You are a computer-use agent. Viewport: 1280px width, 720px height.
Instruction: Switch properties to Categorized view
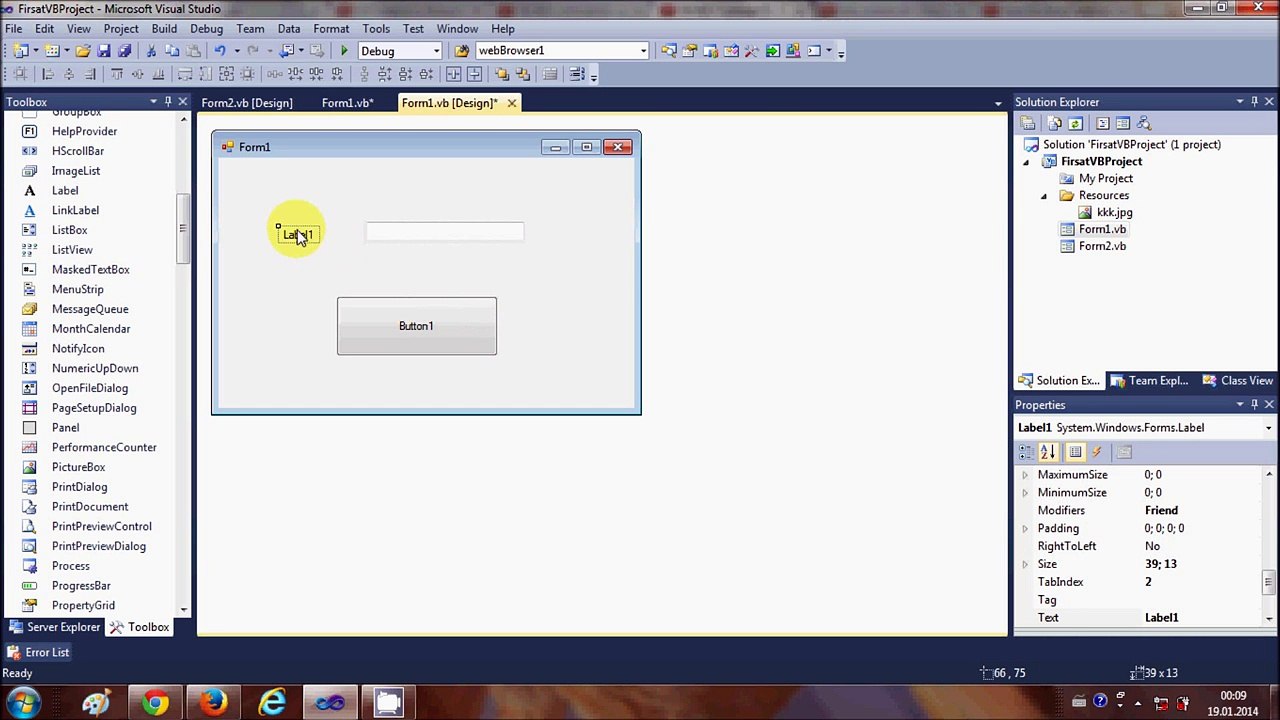1027,452
